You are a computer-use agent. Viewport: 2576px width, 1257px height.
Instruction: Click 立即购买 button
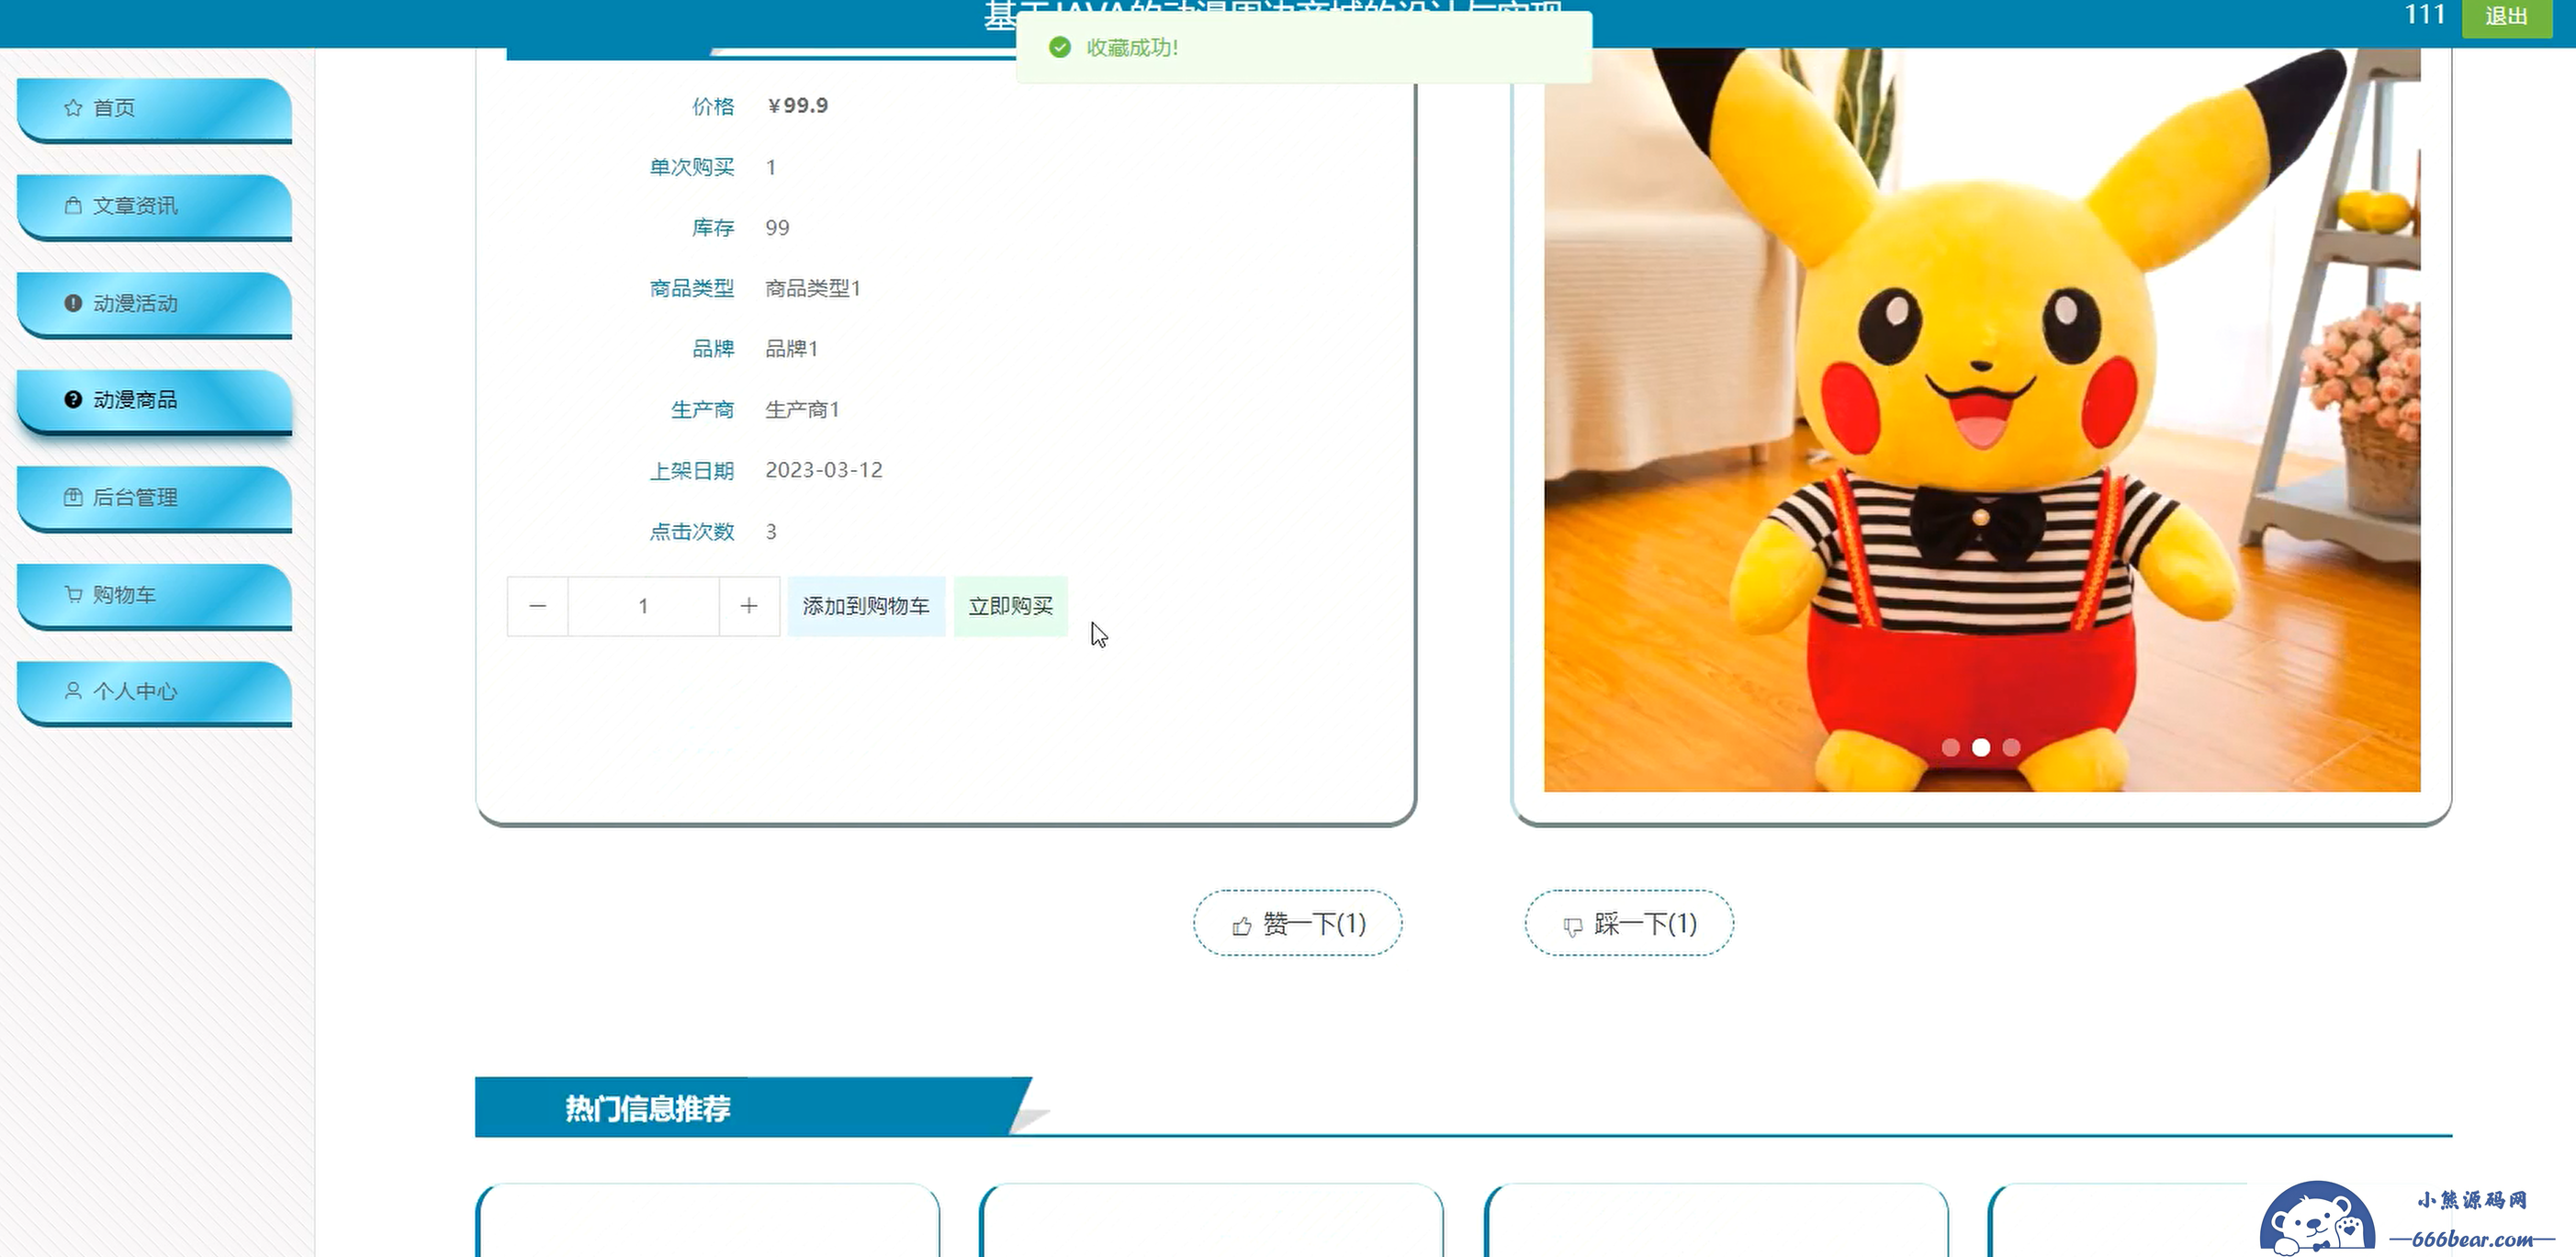point(1011,606)
